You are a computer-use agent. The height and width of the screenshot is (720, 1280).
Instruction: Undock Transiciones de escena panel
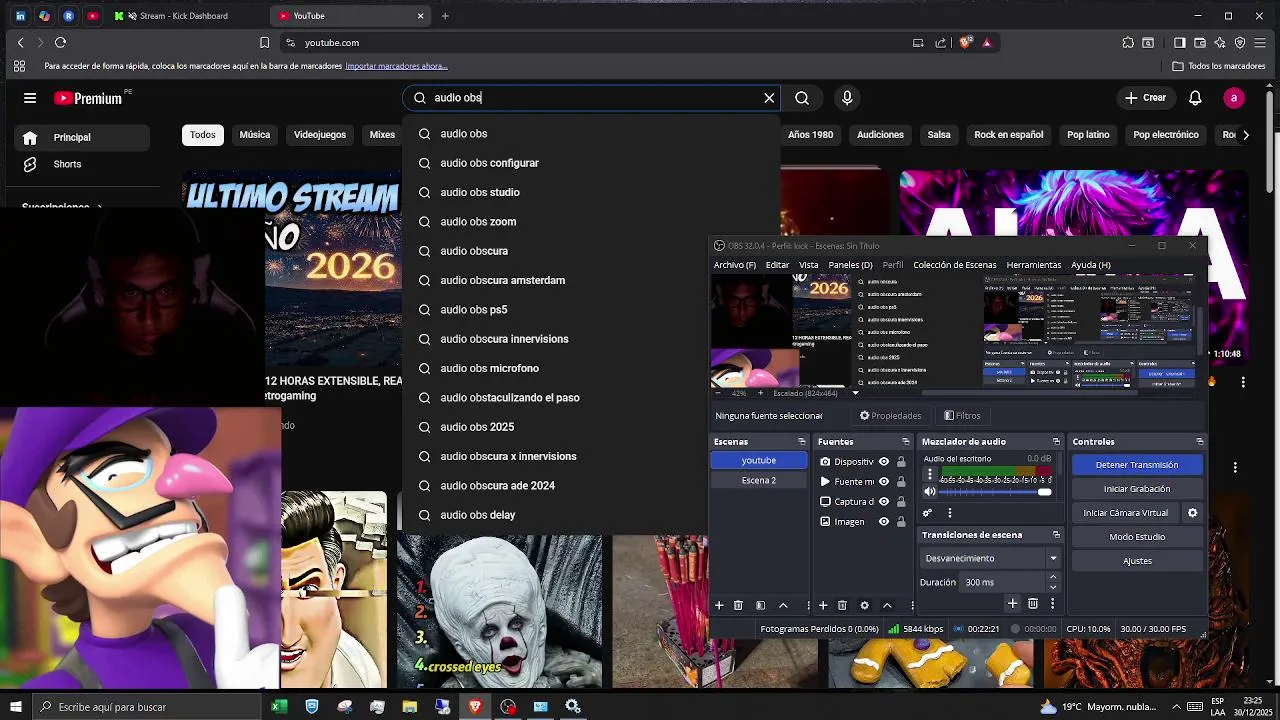1056,535
